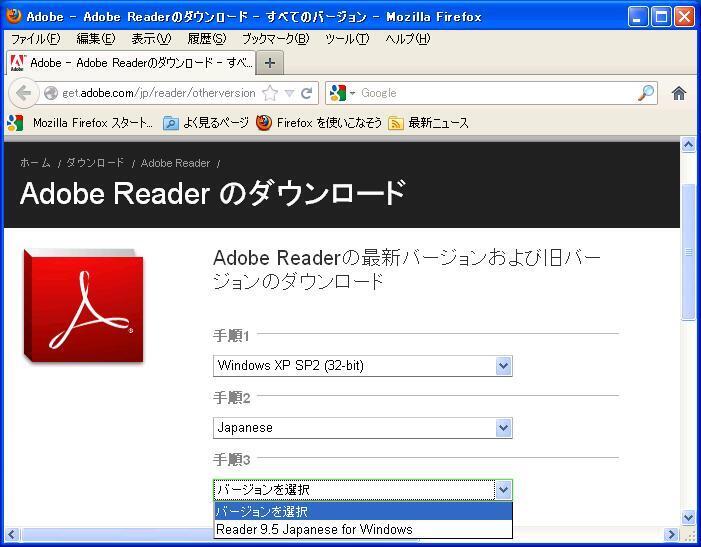Open the ブックマーク menu

pos(275,39)
